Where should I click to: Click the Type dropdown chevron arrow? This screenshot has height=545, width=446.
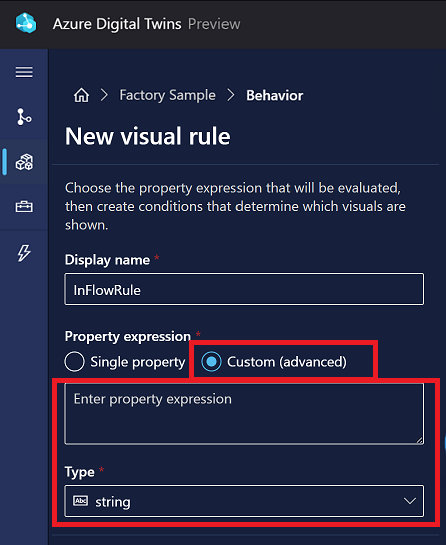(410, 501)
